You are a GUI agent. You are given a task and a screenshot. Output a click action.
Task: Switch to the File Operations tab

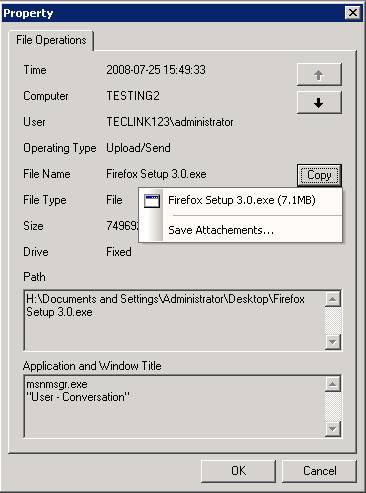(51, 40)
